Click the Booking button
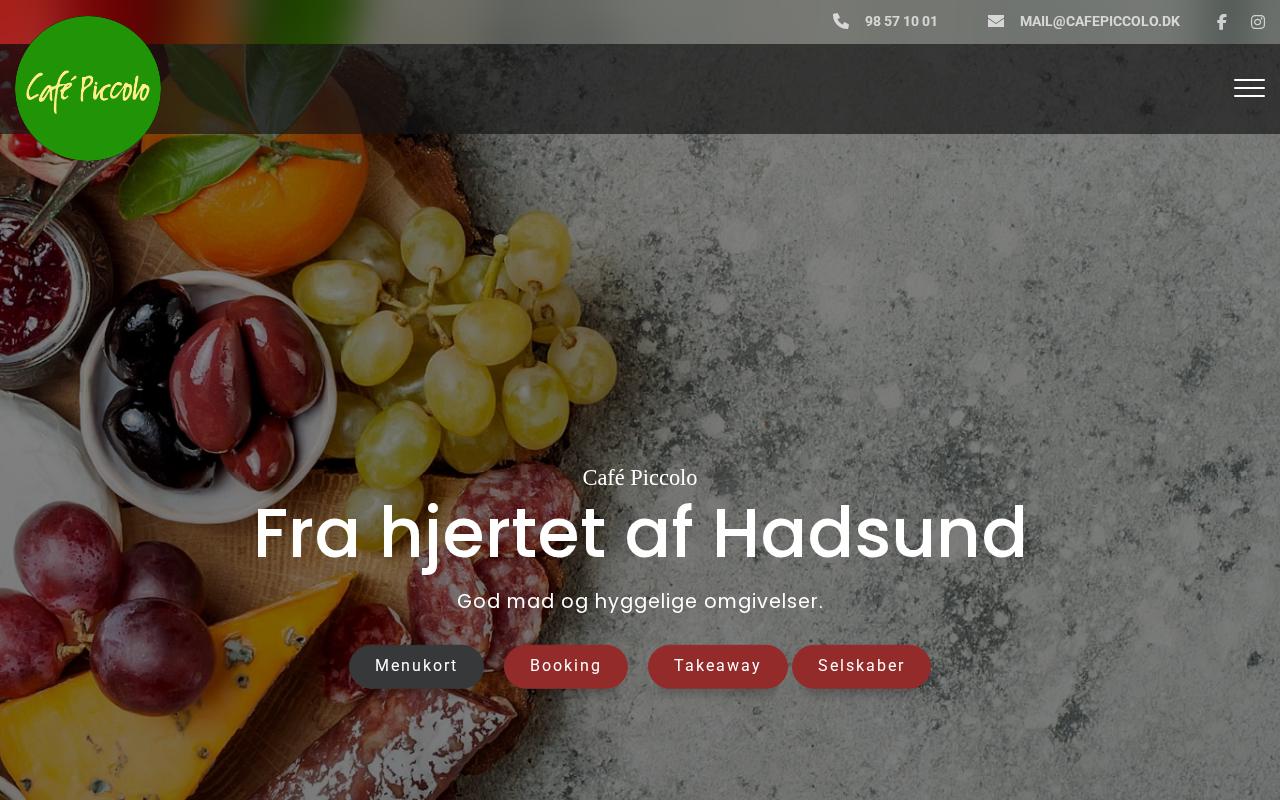Screen dimensions: 1280x800 coord(566,666)
